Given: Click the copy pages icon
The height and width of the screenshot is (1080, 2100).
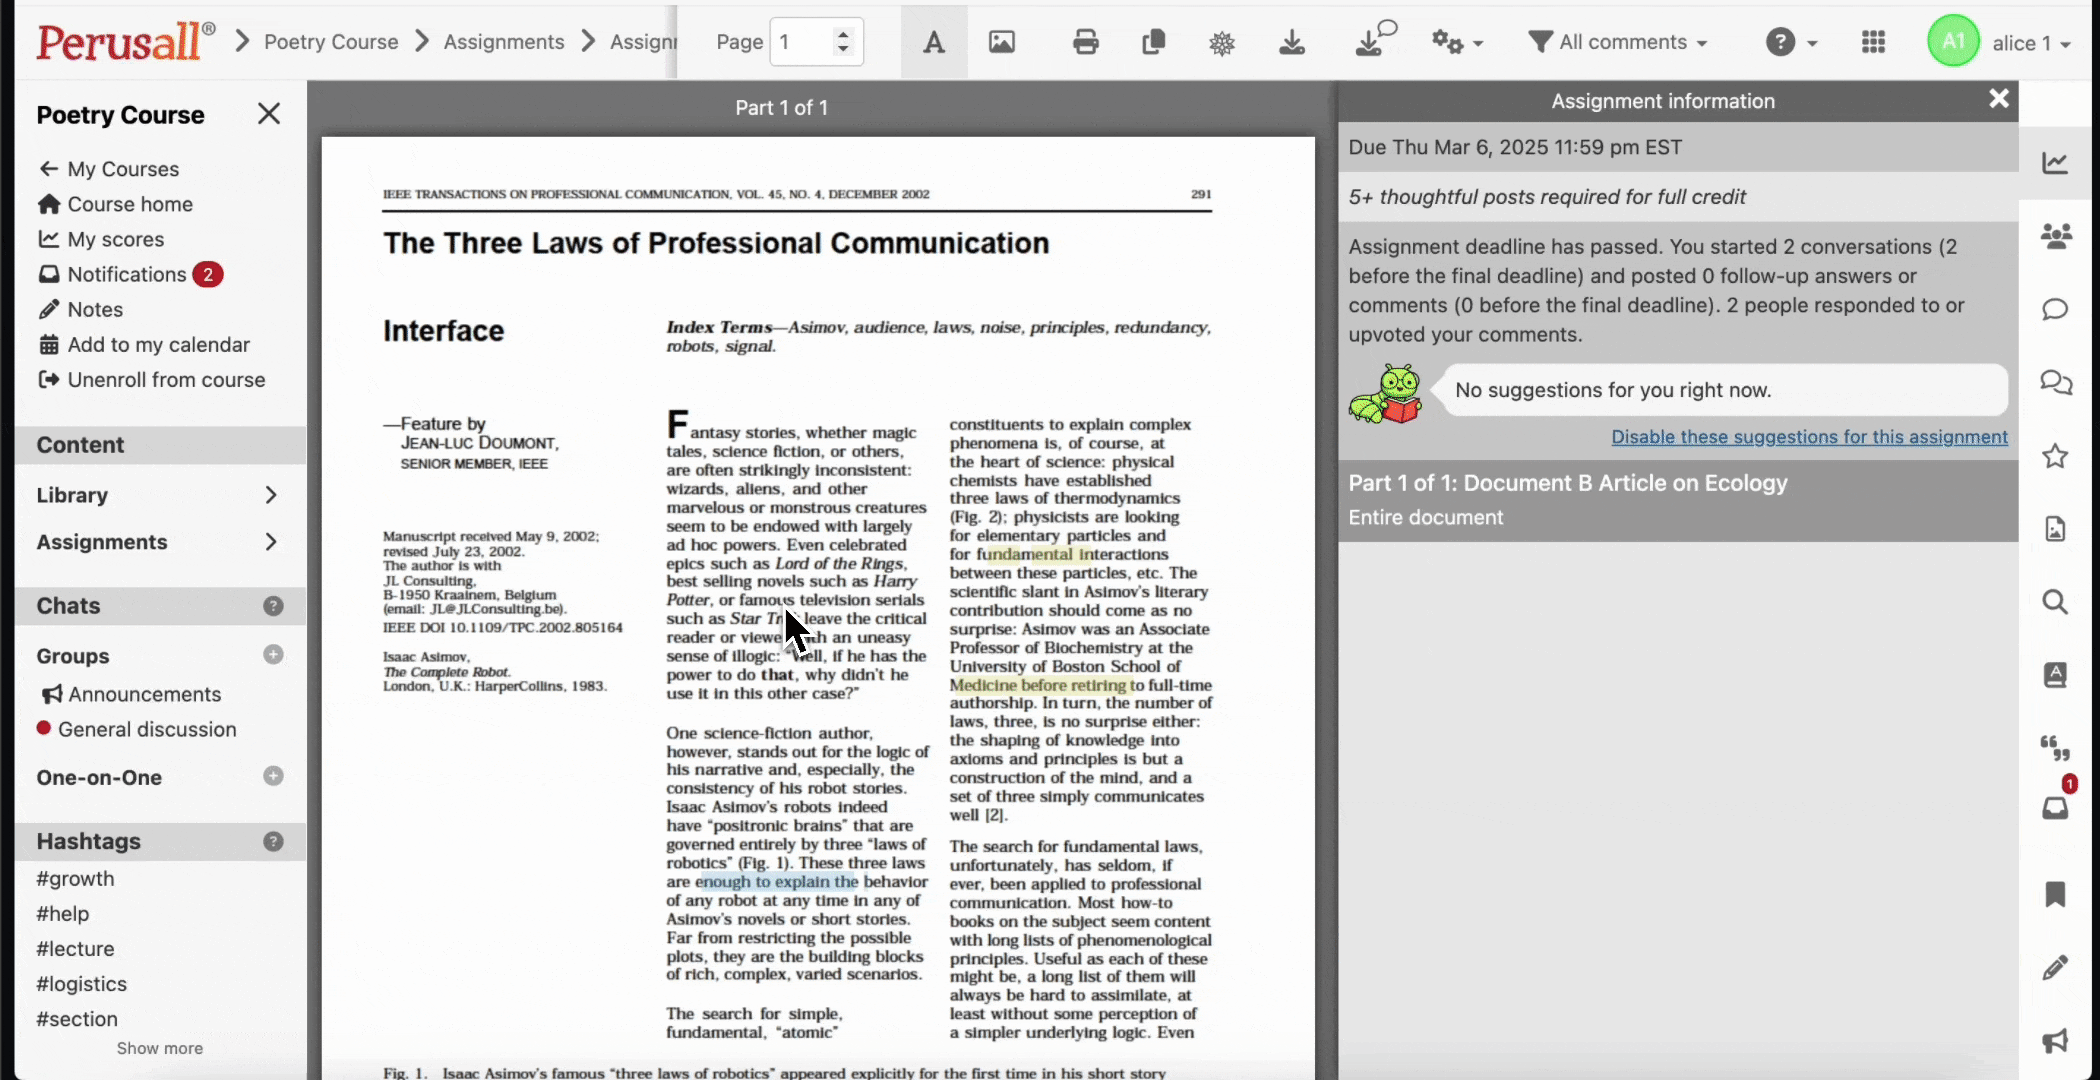Looking at the screenshot, I should [1153, 42].
